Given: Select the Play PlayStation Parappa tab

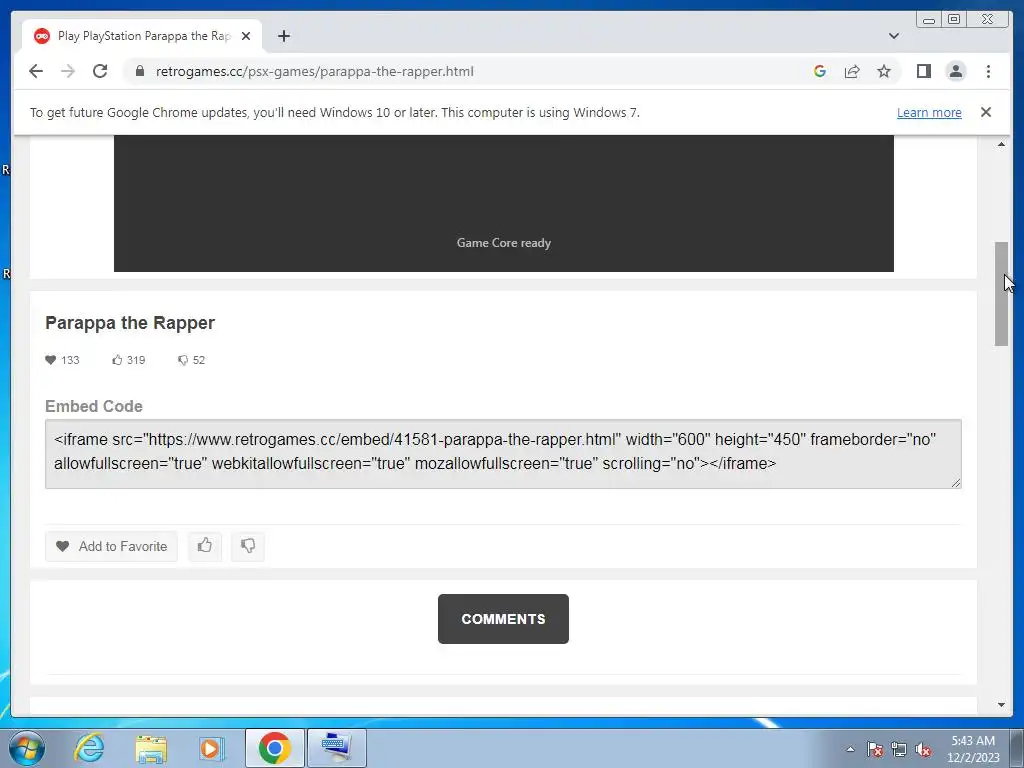Looking at the screenshot, I should click(x=142, y=36).
